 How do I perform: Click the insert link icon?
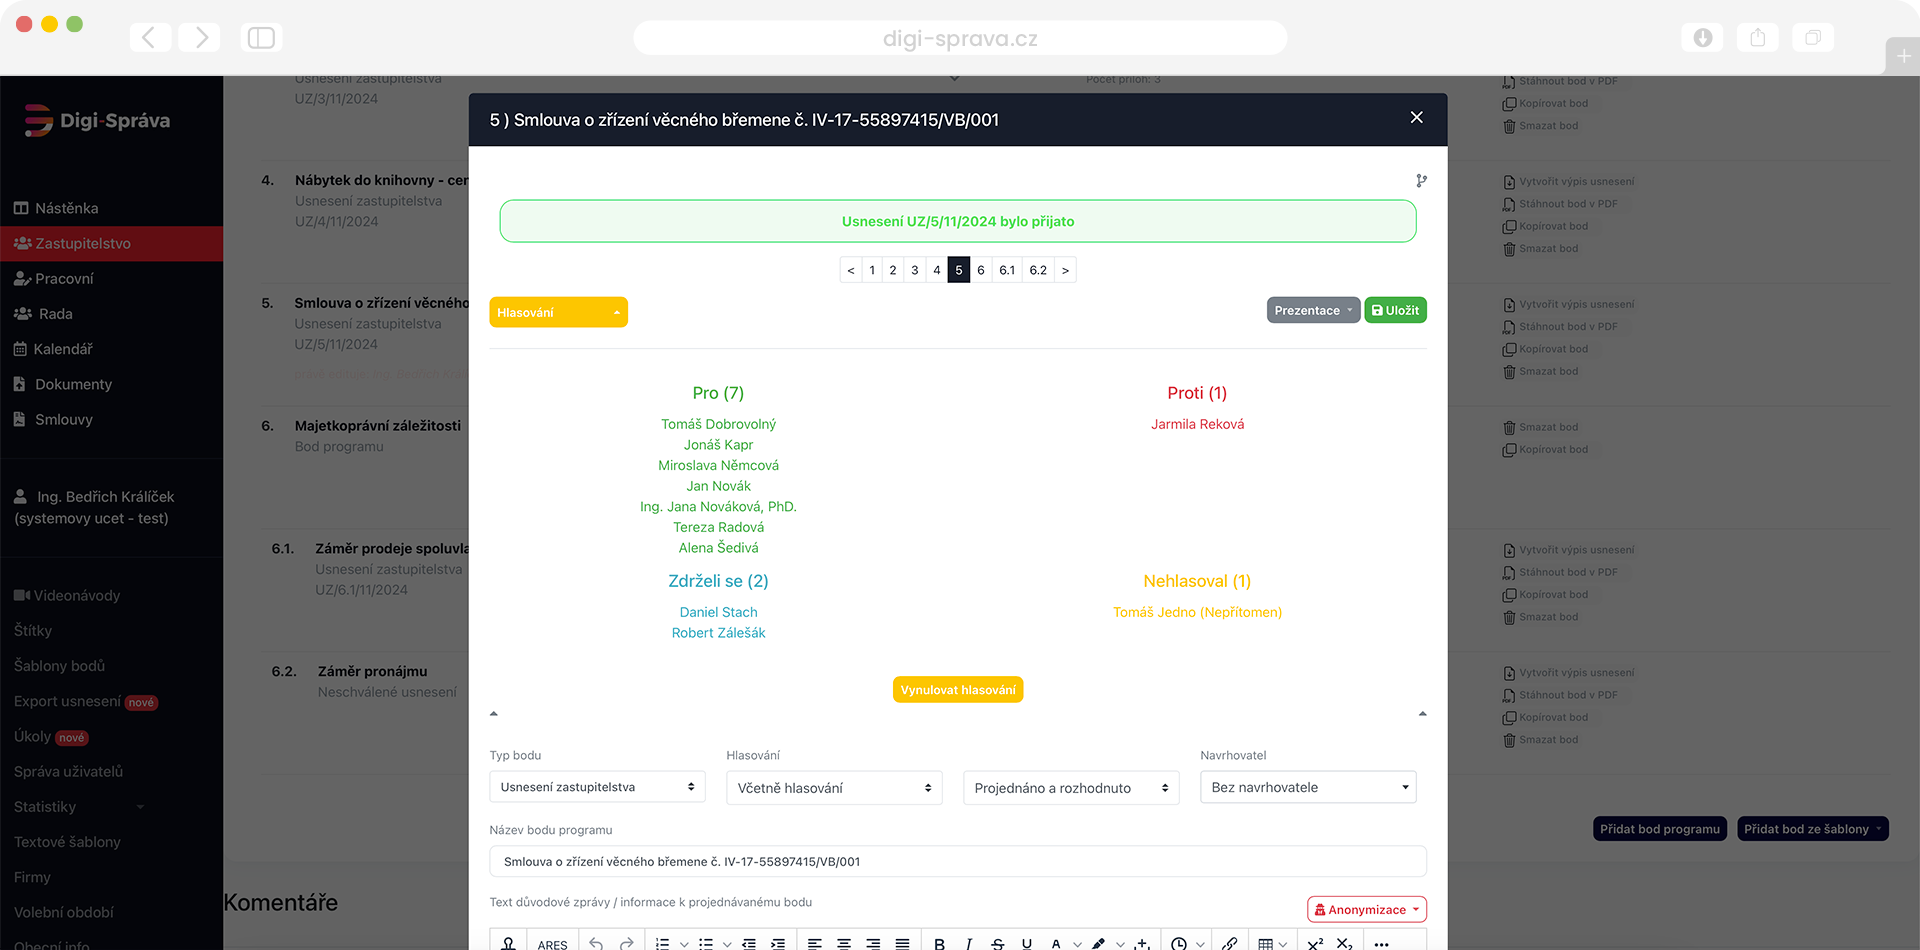(1230, 943)
